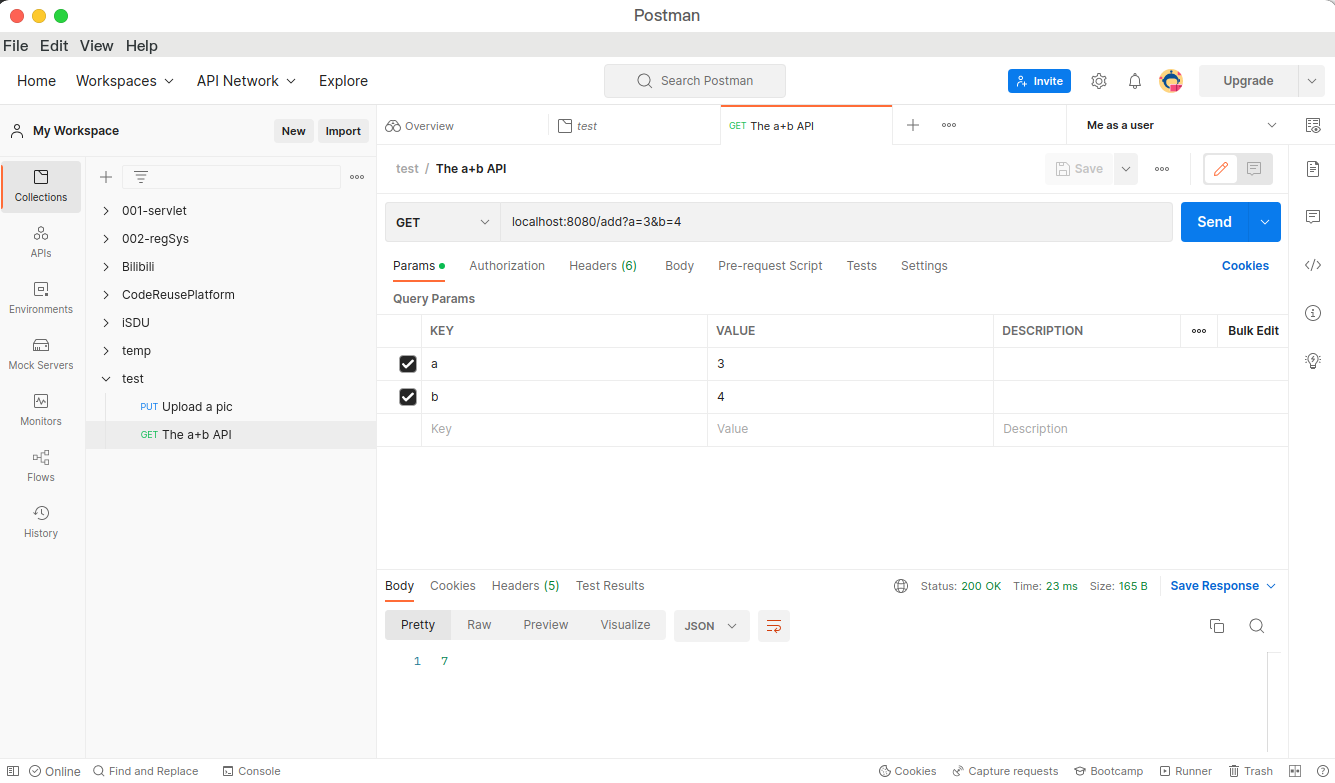Click the New button
This screenshot has height=783, width=1335.
[x=293, y=131]
